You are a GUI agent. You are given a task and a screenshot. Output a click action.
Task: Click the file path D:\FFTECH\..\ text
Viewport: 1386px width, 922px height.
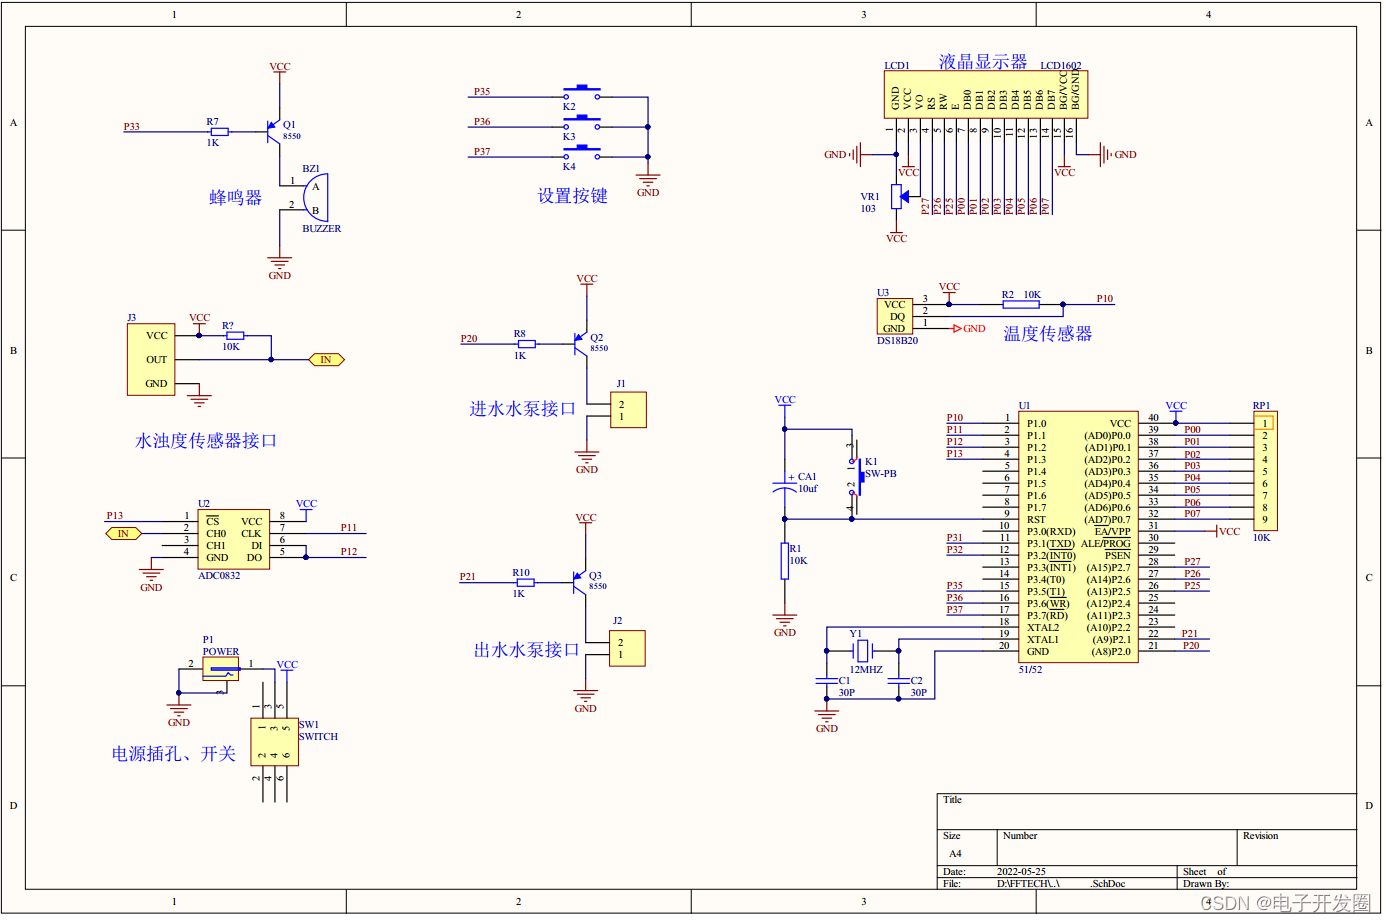1028,883
